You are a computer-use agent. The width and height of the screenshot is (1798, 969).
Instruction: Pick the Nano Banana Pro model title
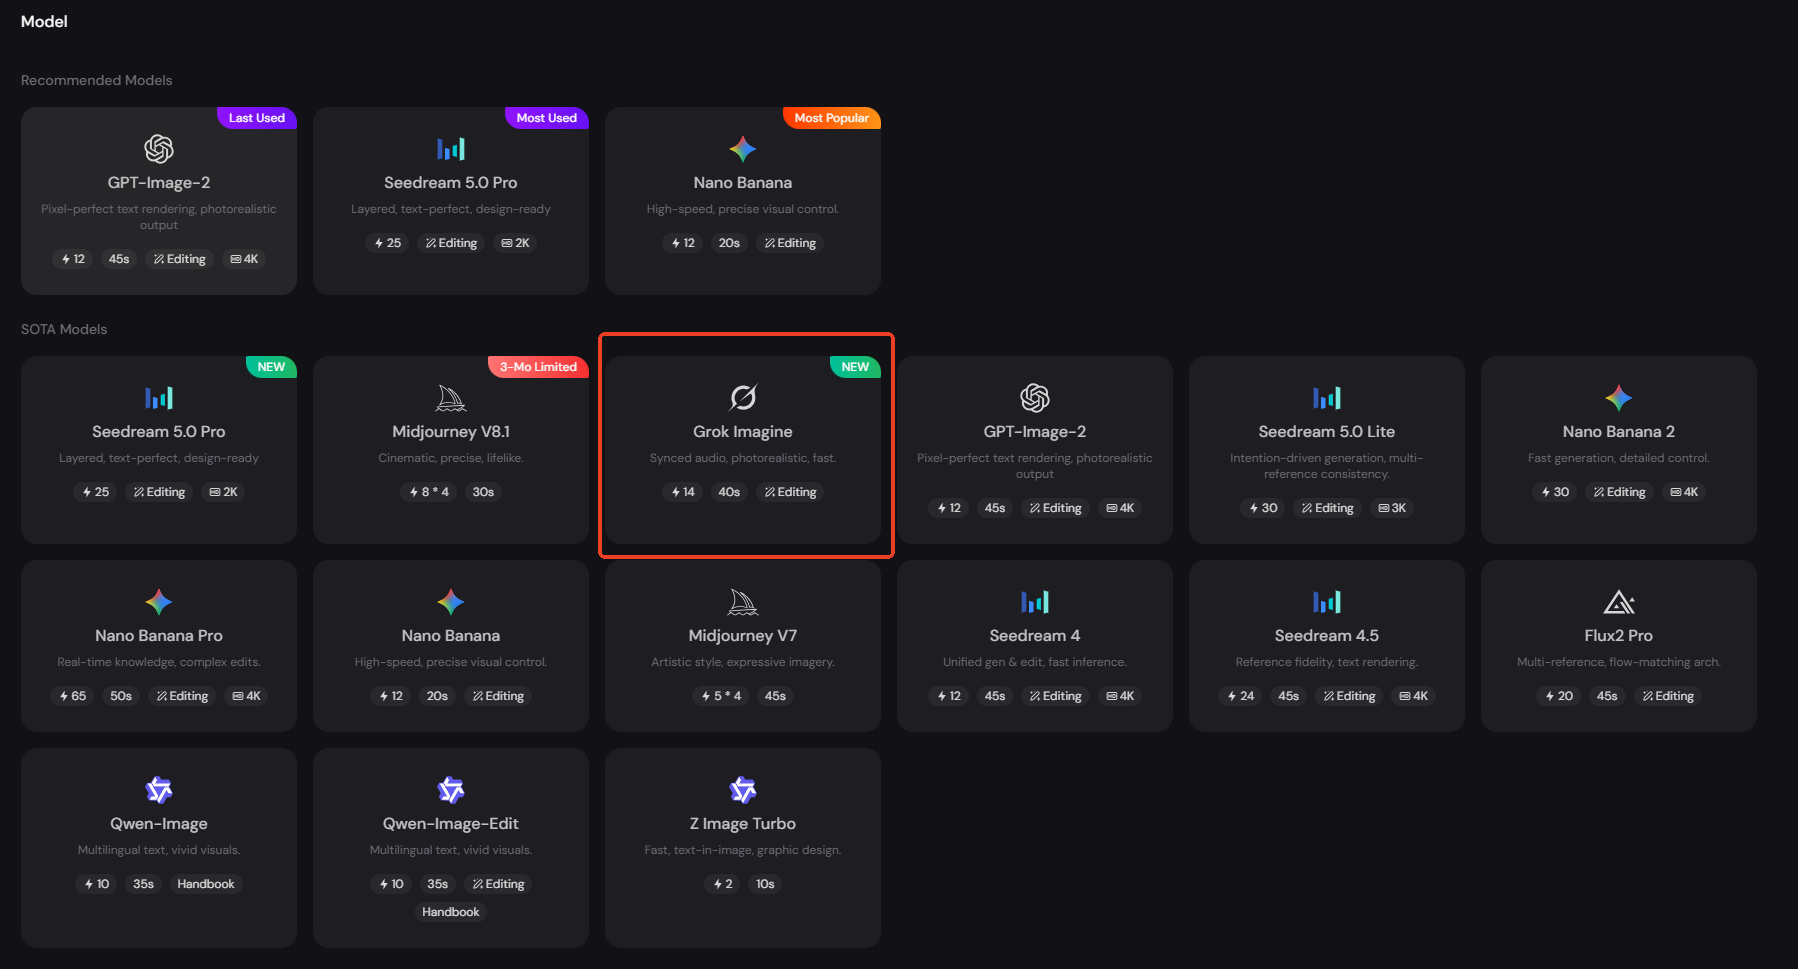coord(159,636)
